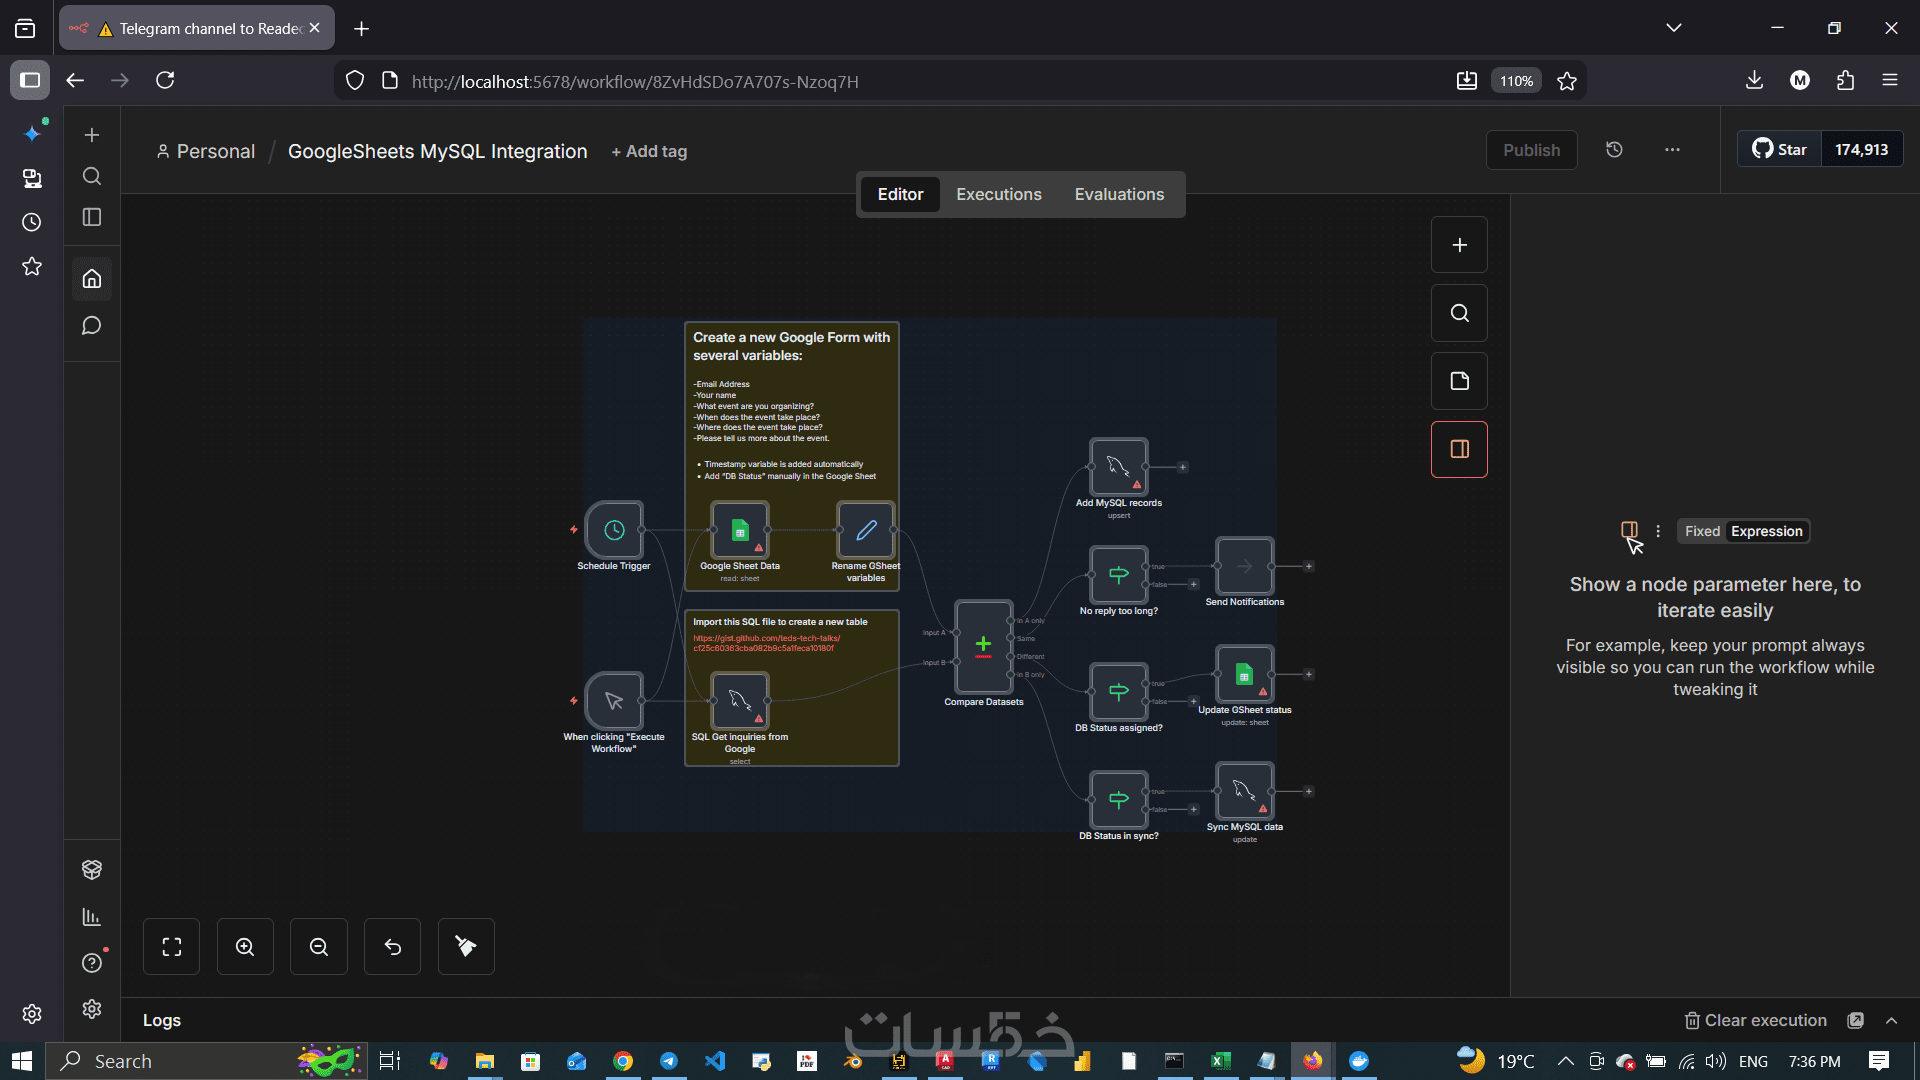Screen dimensions: 1920x1080
Task: Open the Add MySQL records node
Action: coord(1118,466)
